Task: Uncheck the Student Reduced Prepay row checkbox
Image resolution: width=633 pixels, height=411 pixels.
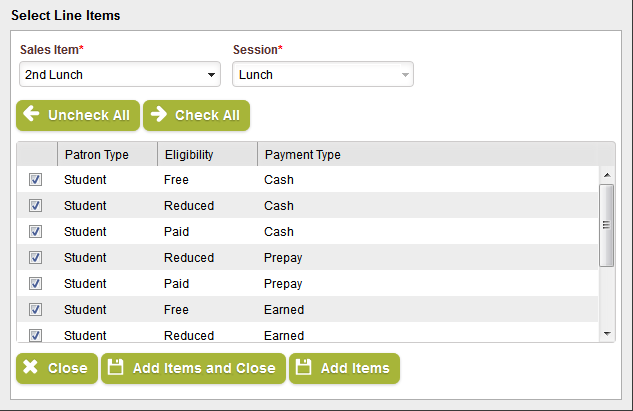Action: [36, 258]
